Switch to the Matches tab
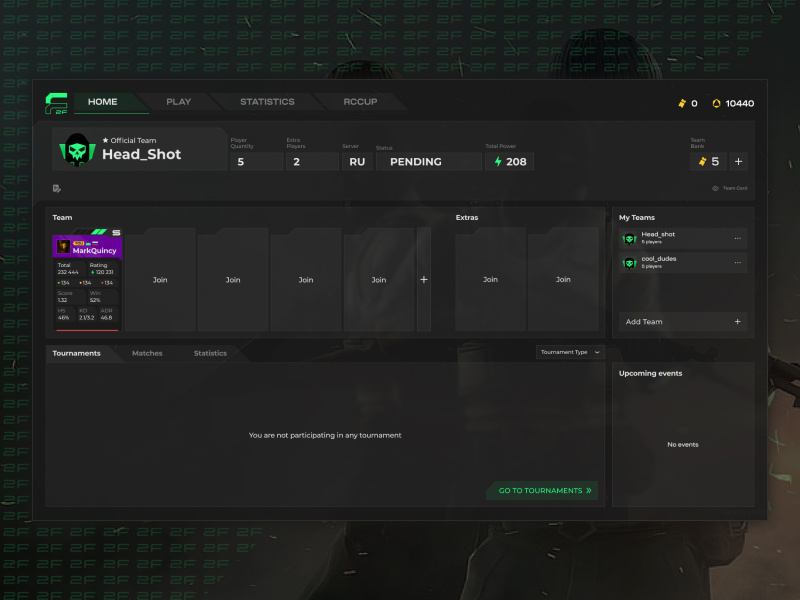The height and width of the screenshot is (600, 800). 147,352
